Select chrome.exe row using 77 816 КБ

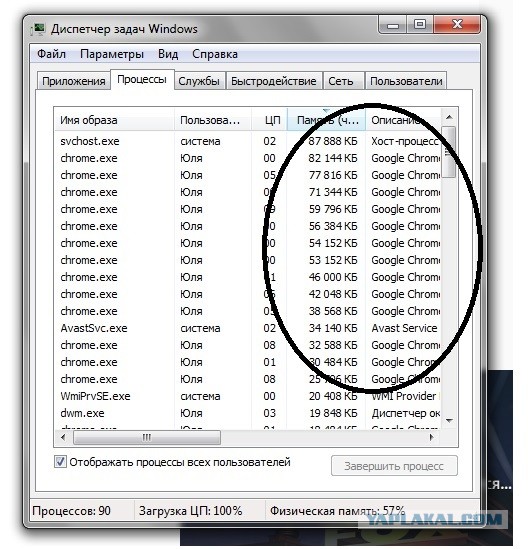tap(248, 175)
